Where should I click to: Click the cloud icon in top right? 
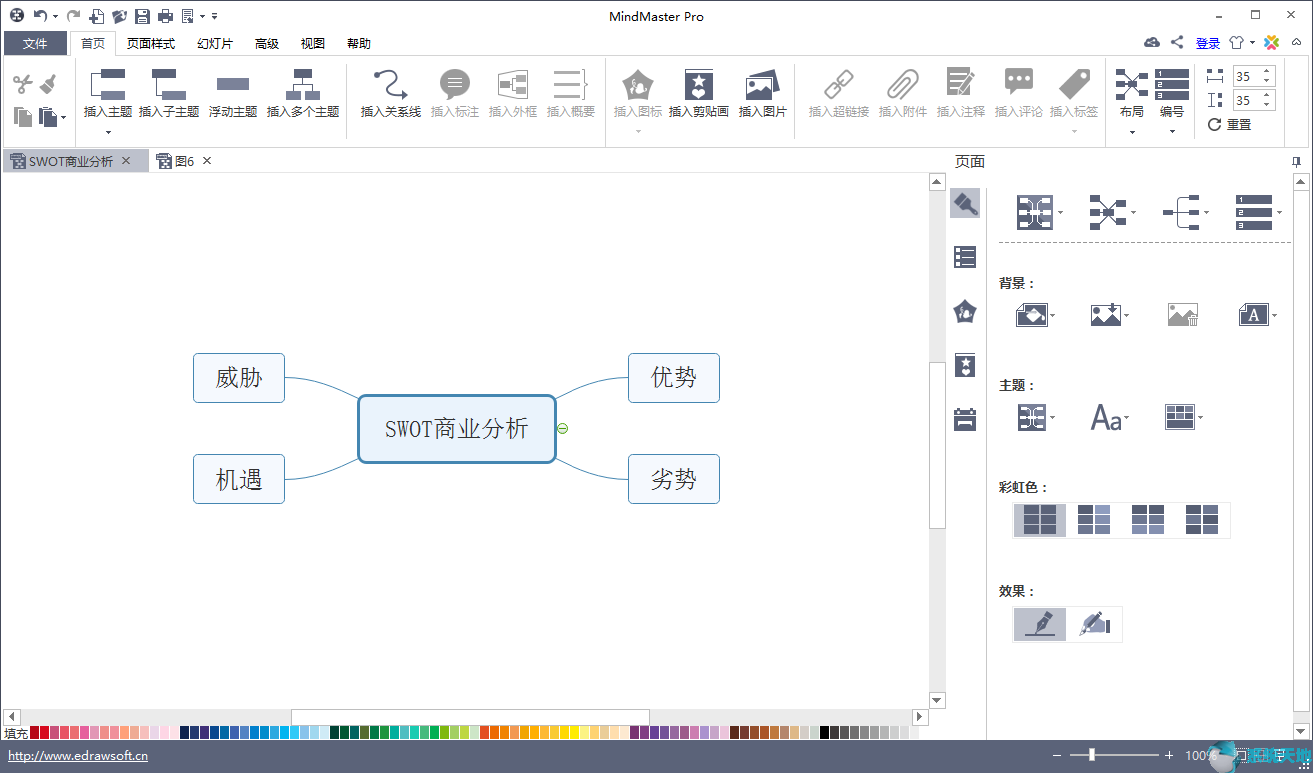1152,43
